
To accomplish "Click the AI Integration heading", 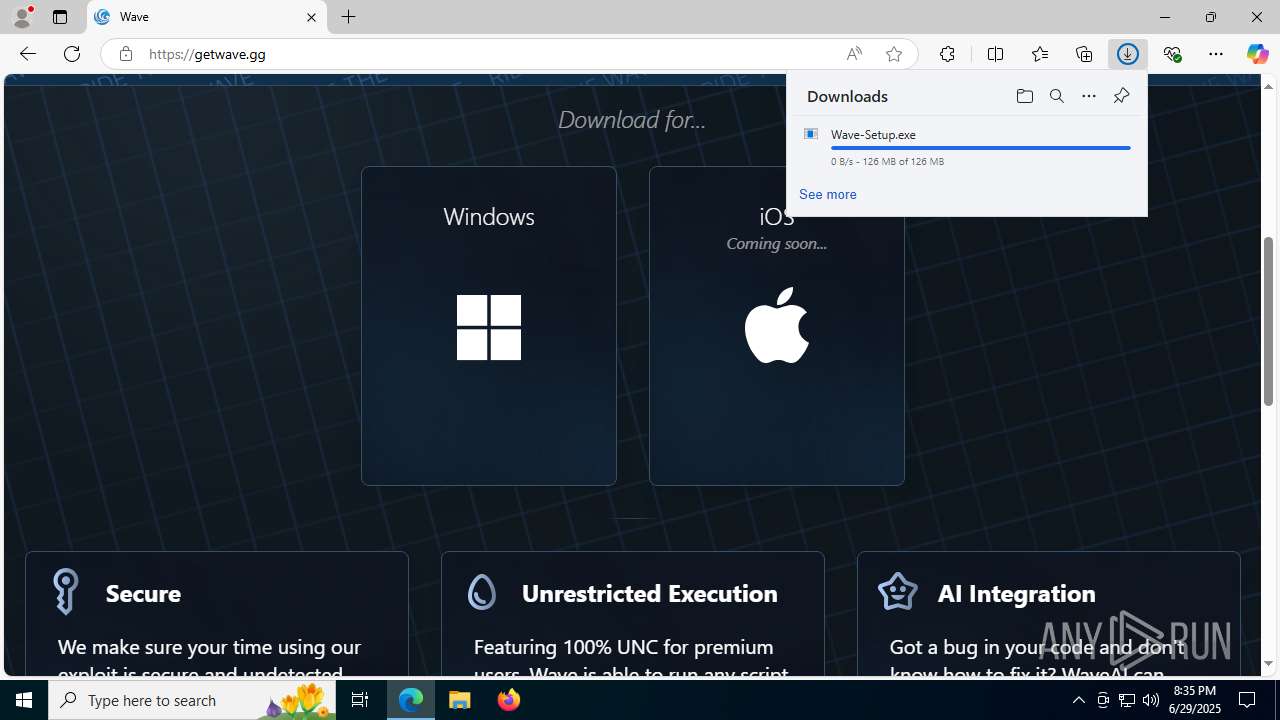I will (x=1017, y=593).
